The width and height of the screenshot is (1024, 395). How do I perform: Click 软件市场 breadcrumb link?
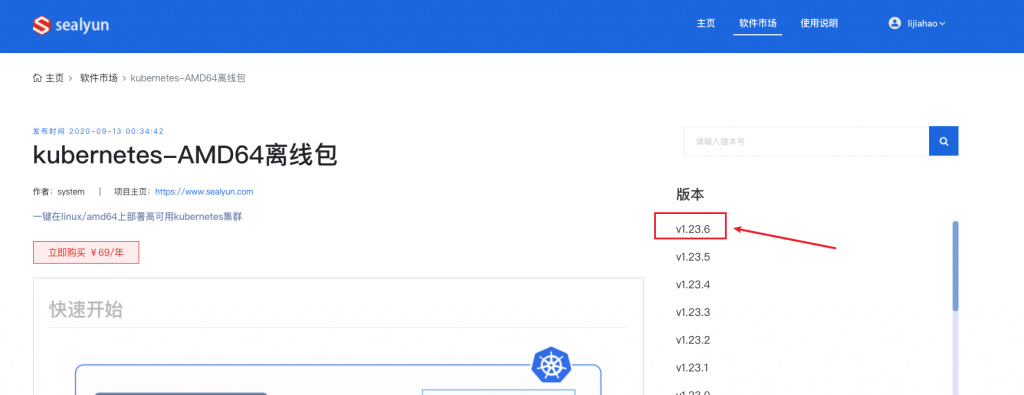click(x=99, y=78)
